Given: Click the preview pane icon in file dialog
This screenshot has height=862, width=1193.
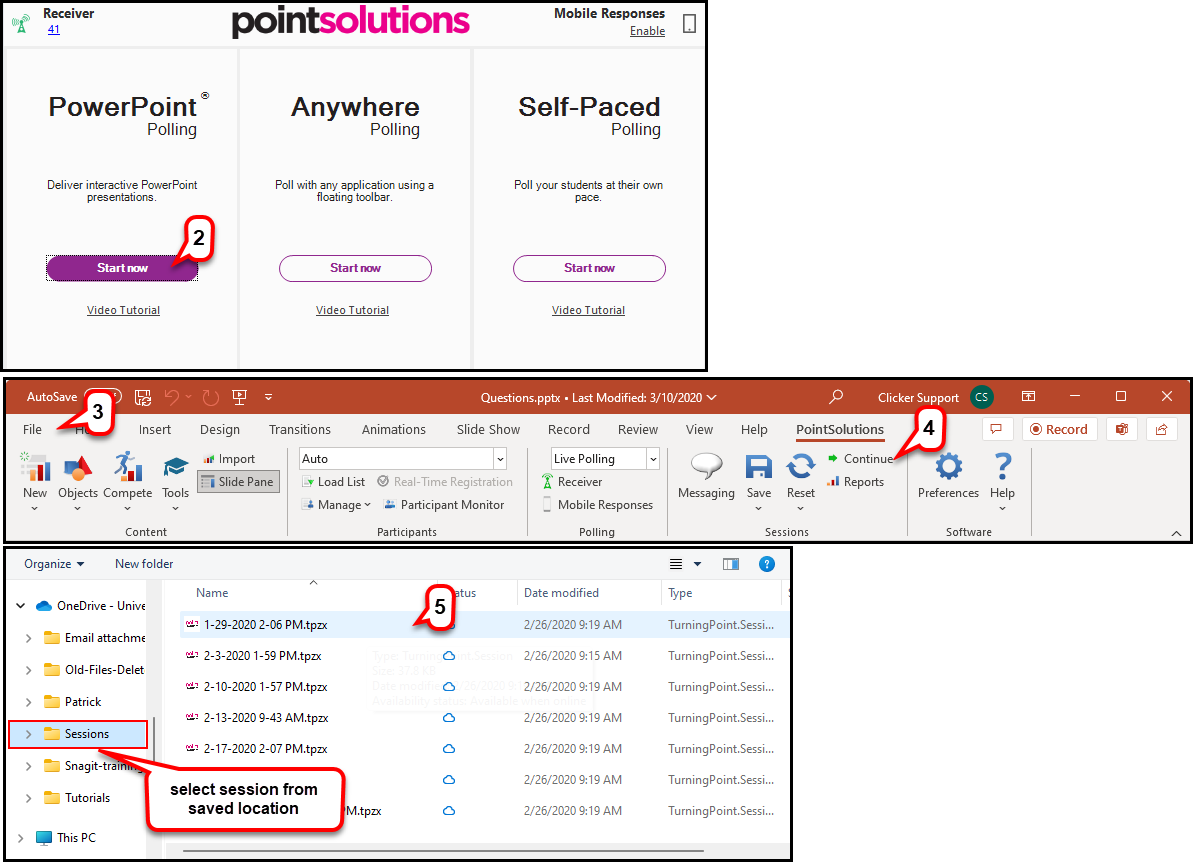Looking at the screenshot, I should (730, 564).
